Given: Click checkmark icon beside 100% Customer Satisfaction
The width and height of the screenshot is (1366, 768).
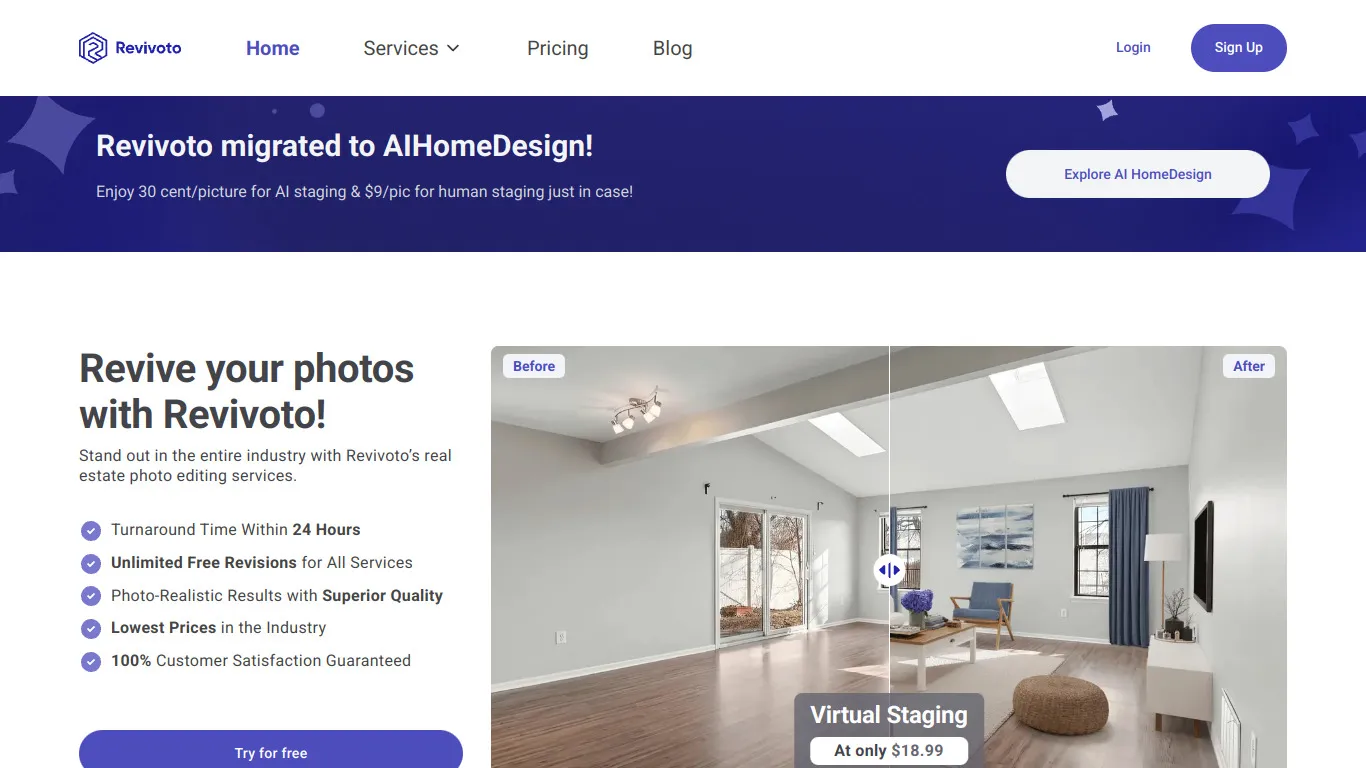Looking at the screenshot, I should pyautogui.click(x=91, y=661).
